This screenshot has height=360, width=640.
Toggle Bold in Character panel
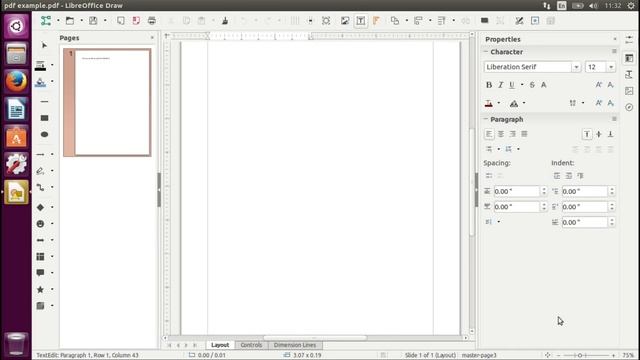pos(489,85)
